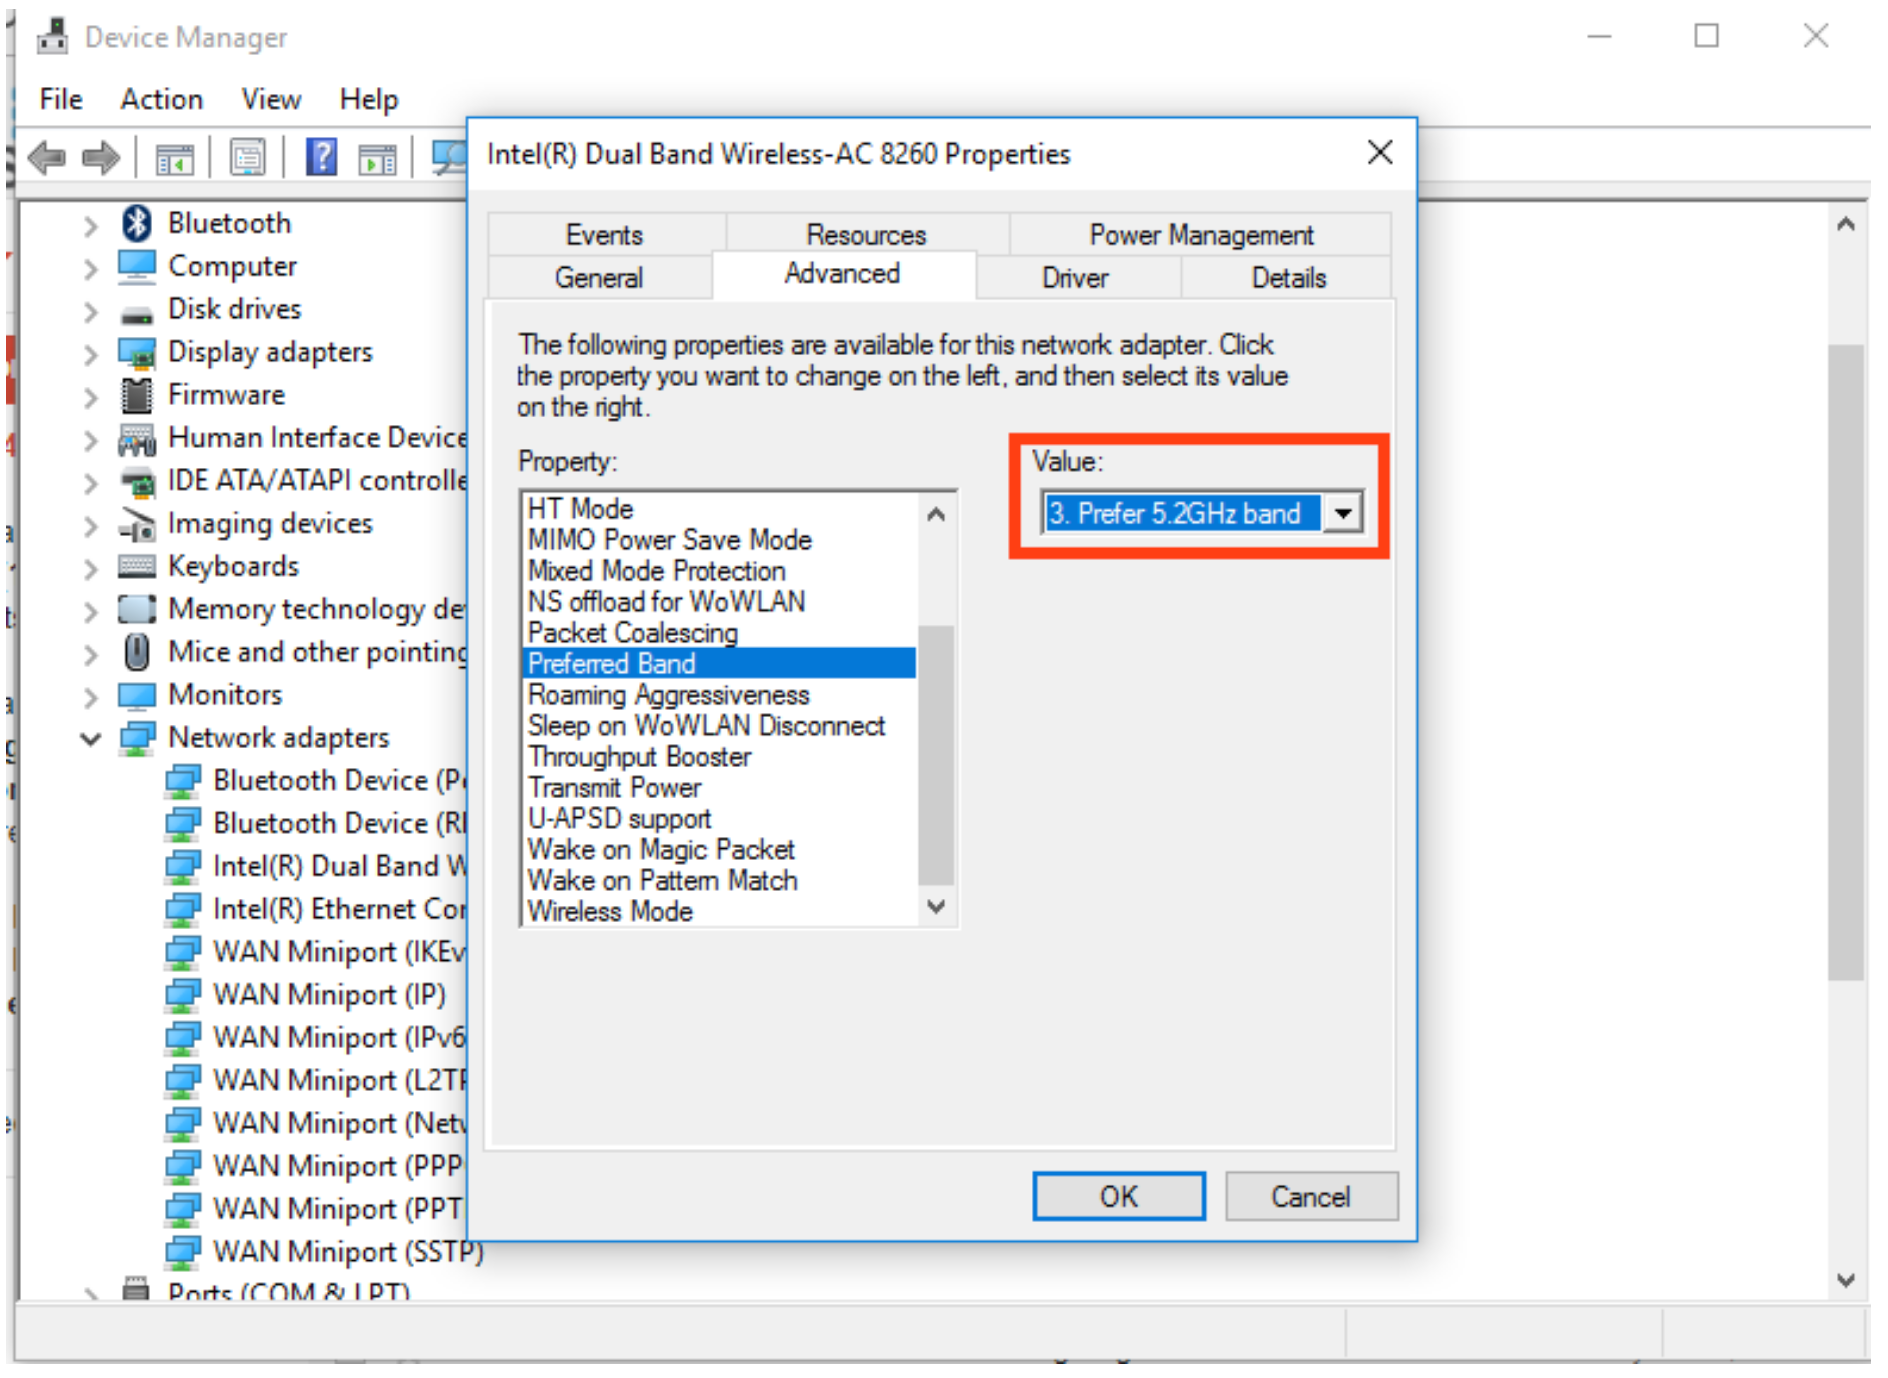Expand the Computer tree node
This screenshot has height=1378, width=1888.
pyautogui.click(x=91, y=268)
